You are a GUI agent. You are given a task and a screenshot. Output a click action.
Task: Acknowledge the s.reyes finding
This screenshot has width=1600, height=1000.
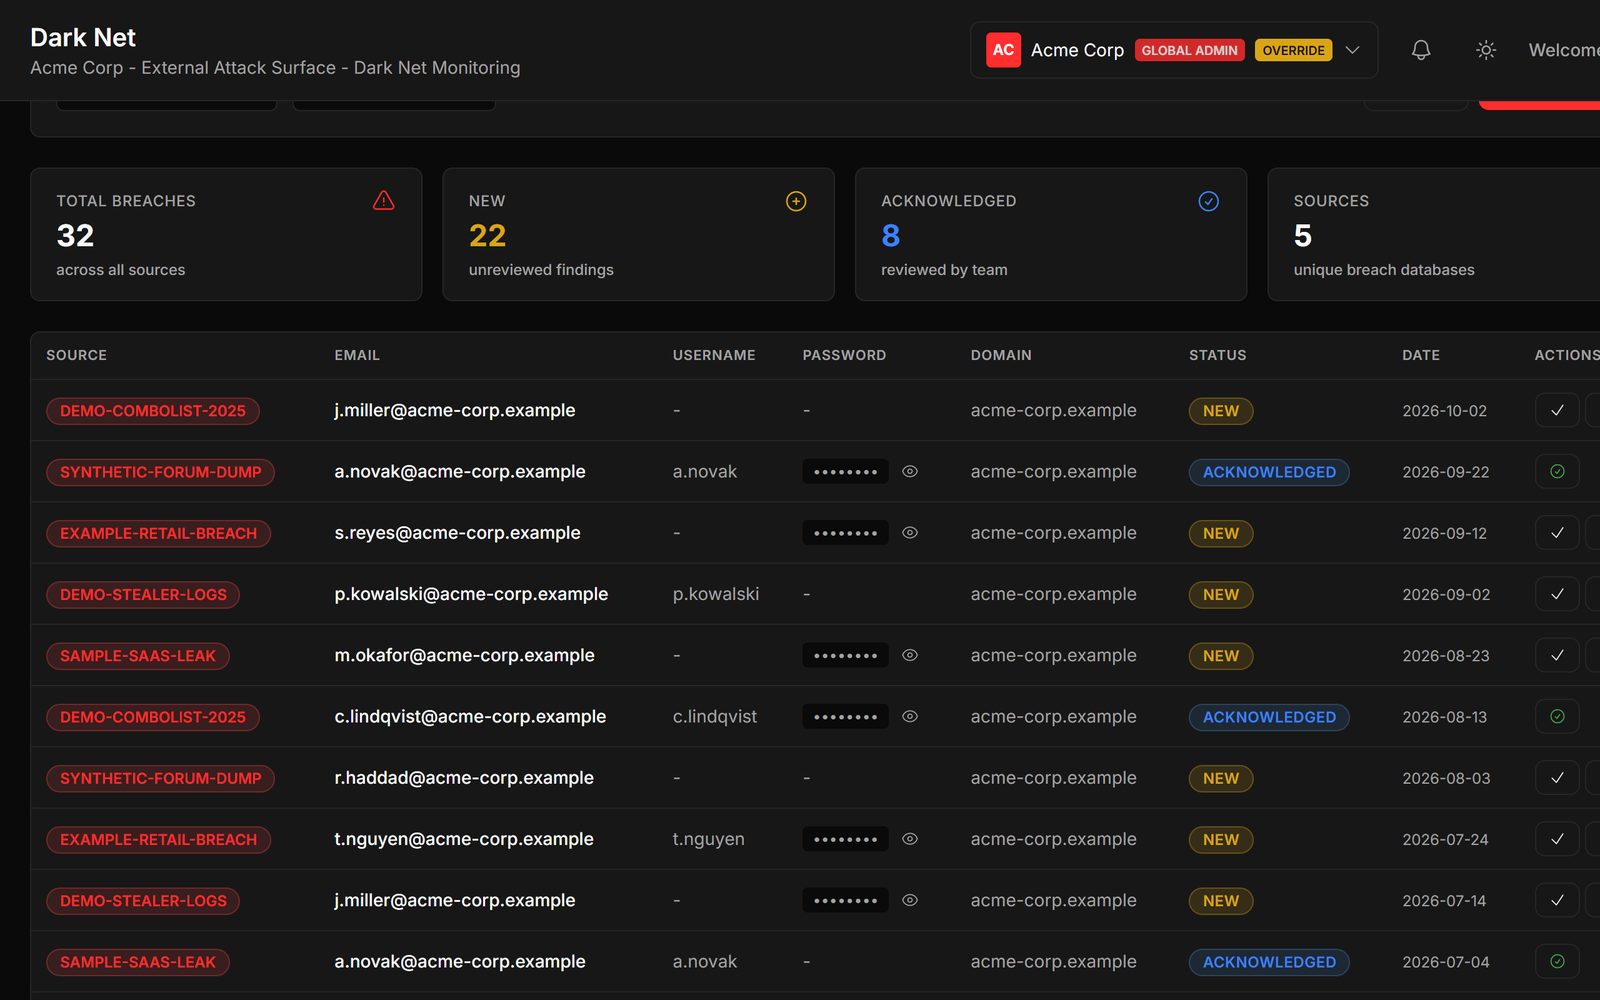point(1557,533)
